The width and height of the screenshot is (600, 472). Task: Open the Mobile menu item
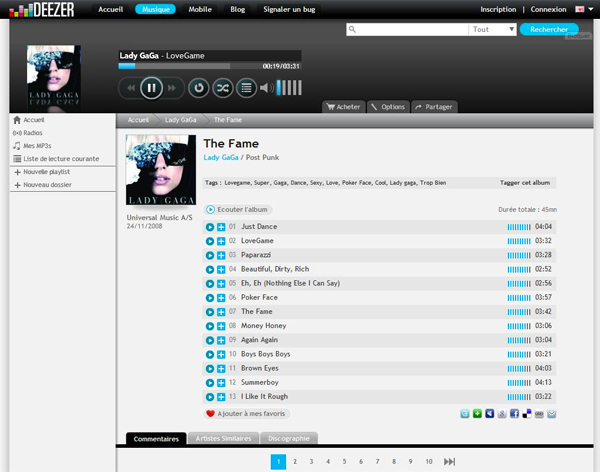click(x=200, y=9)
